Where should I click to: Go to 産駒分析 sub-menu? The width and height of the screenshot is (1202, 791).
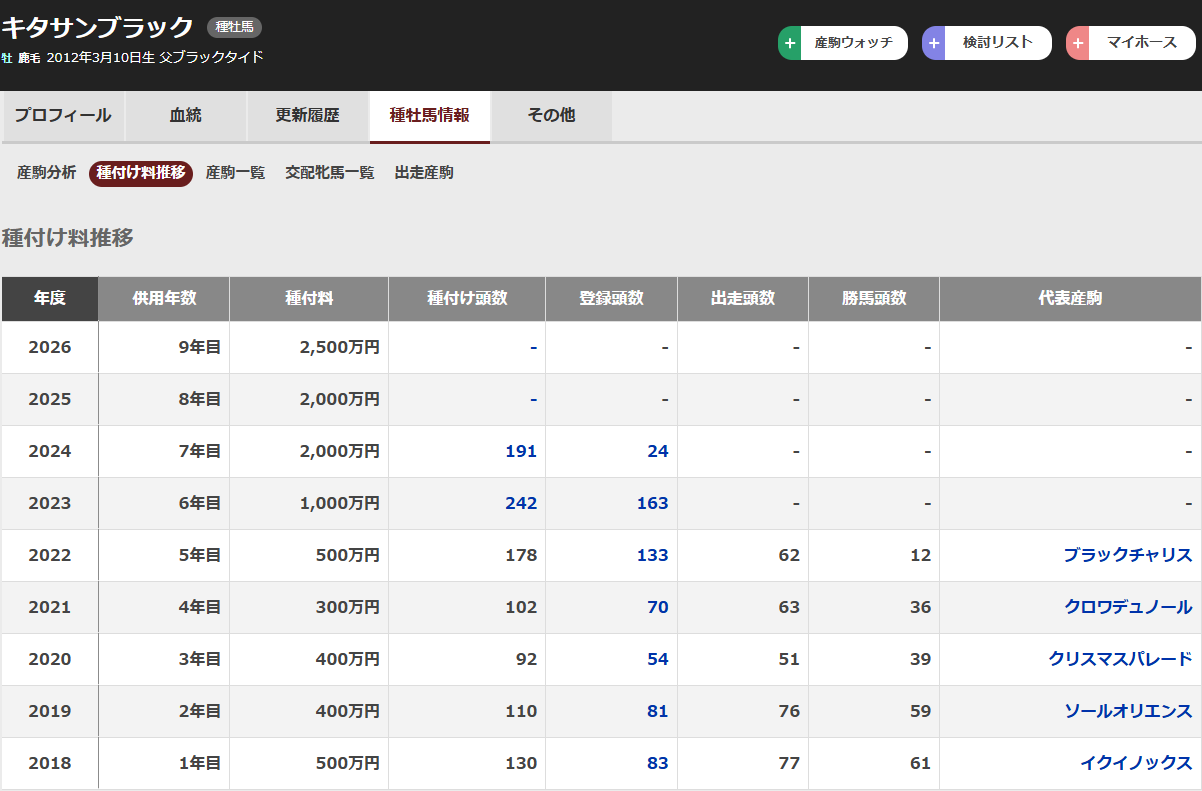[46, 173]
